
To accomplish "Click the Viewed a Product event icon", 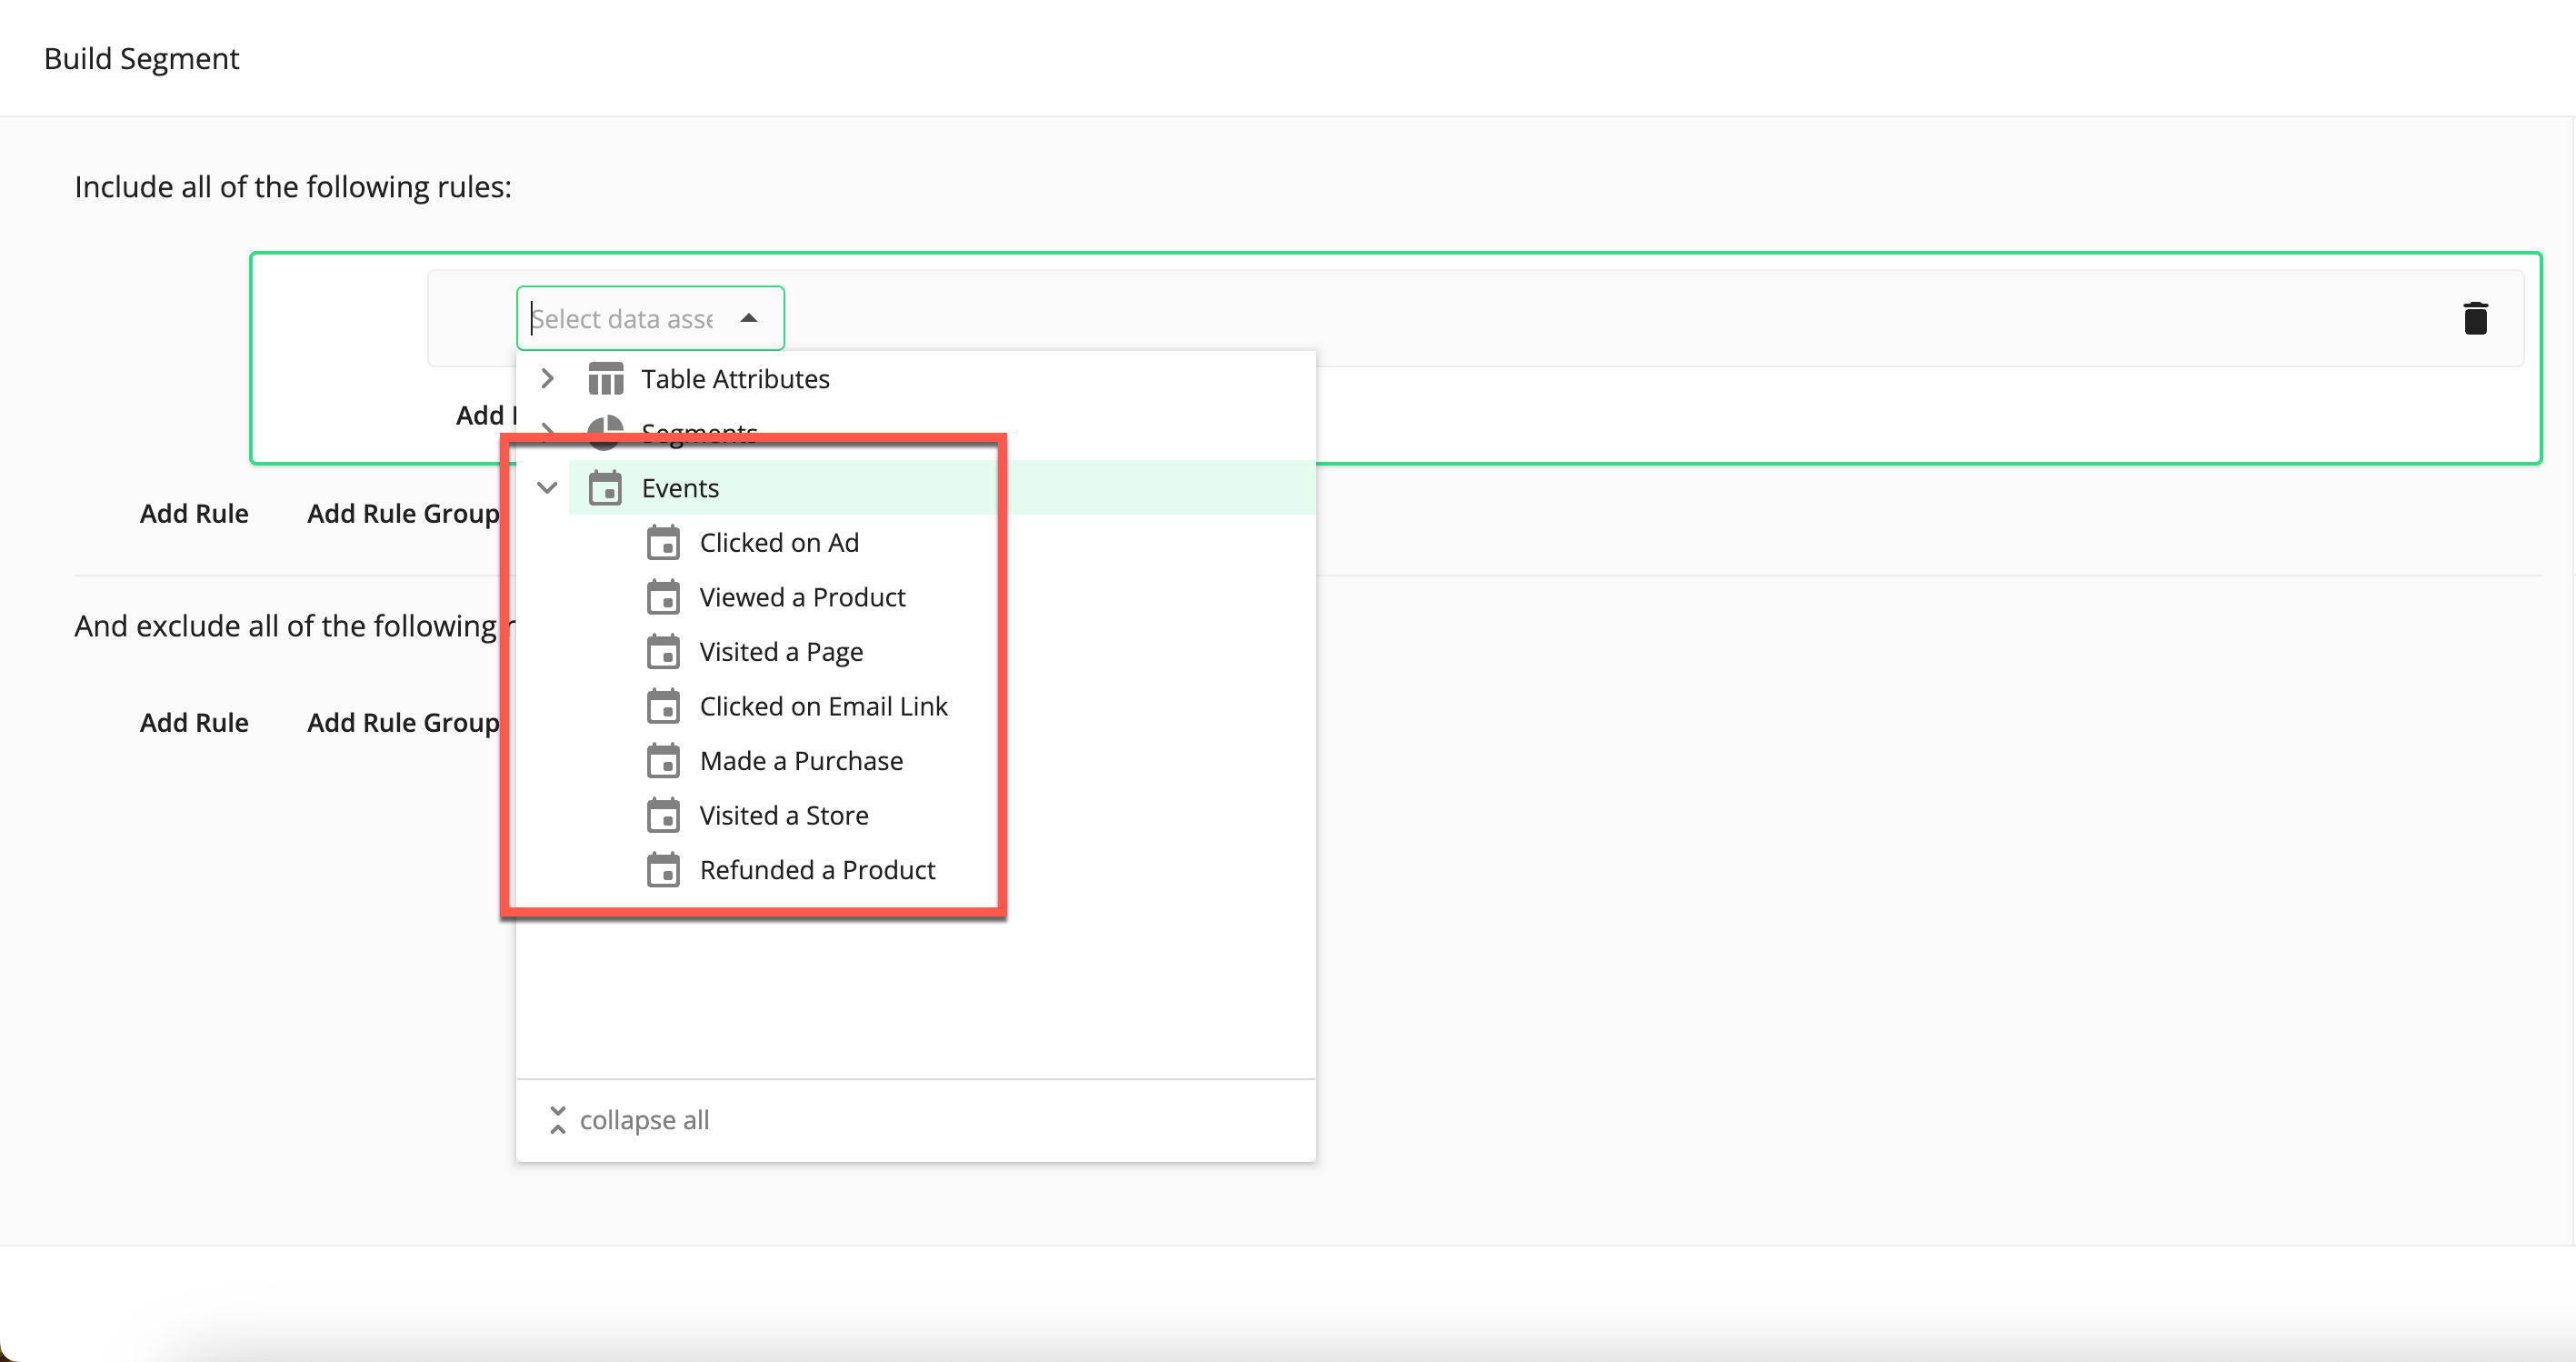I will pyautogui.click(x=663, y=596).
